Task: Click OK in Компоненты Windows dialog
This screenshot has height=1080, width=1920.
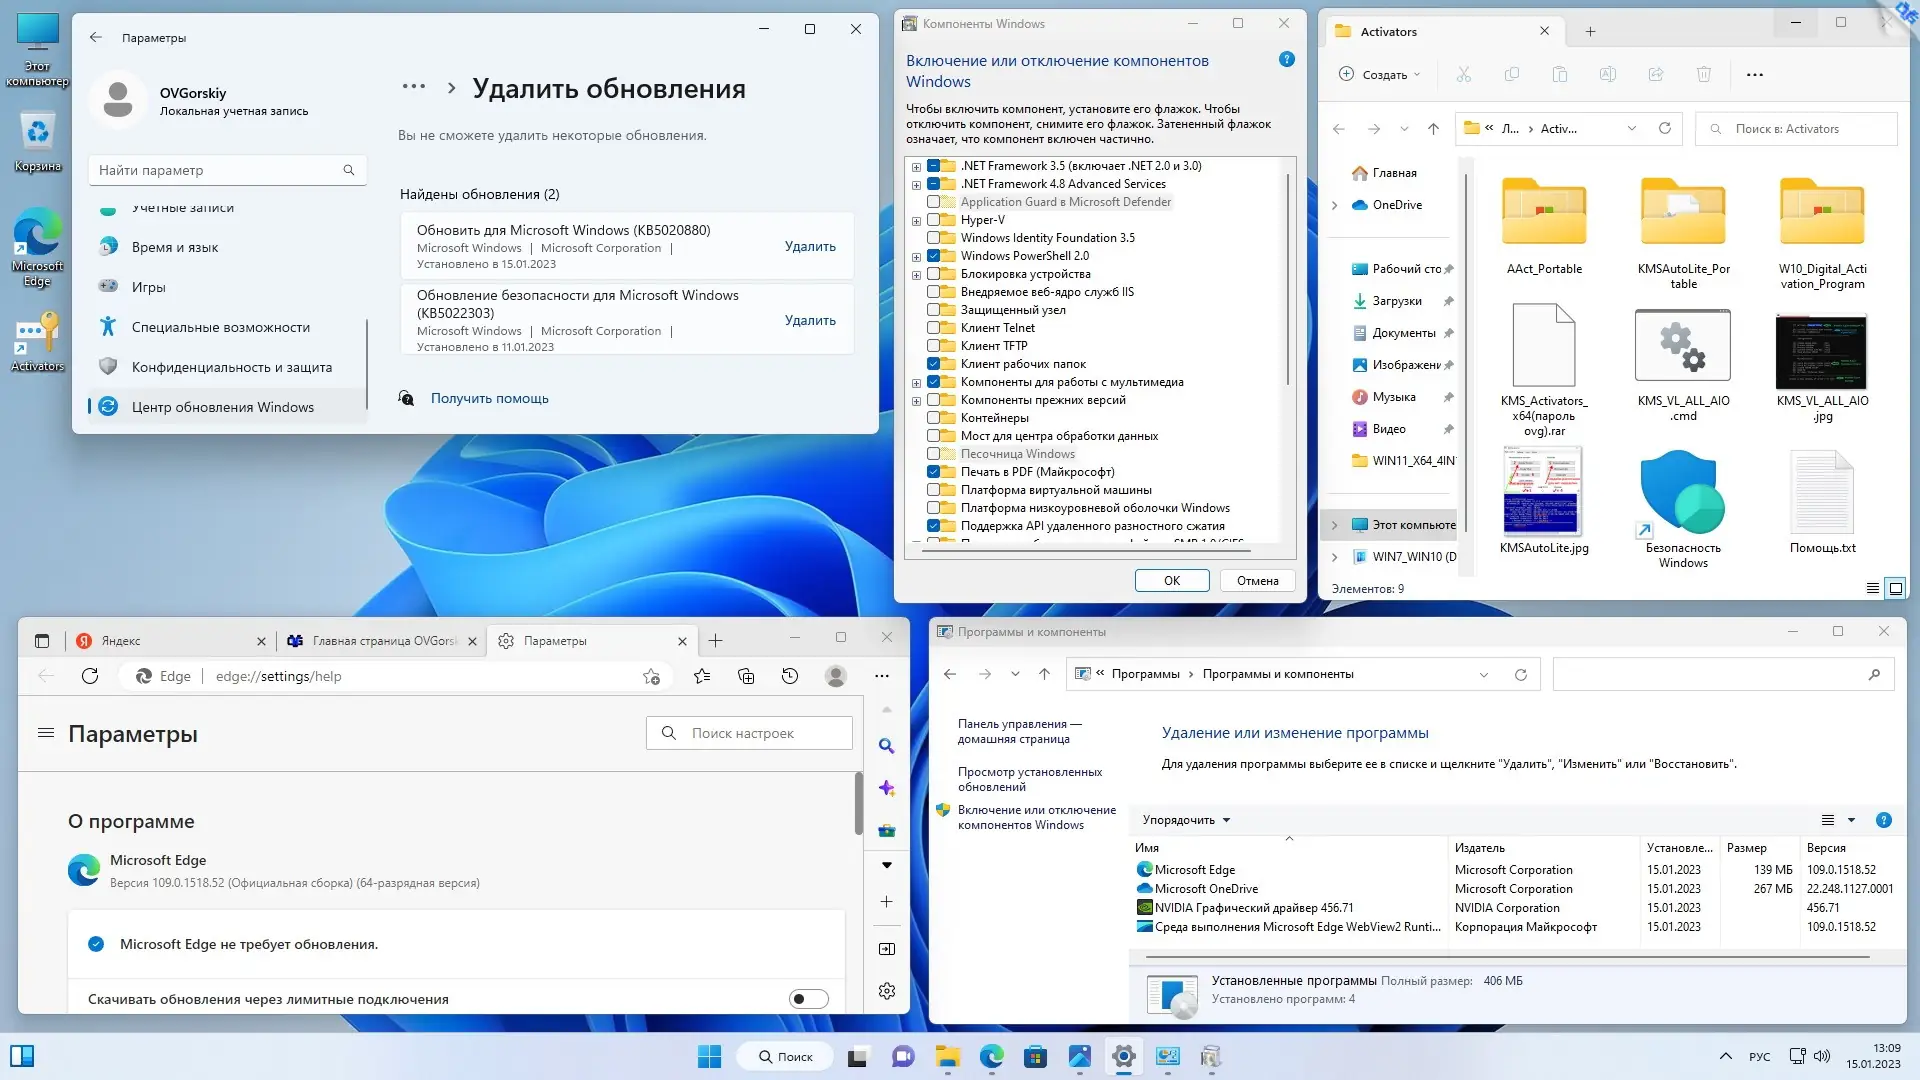Action: [x=1170, y=580]
